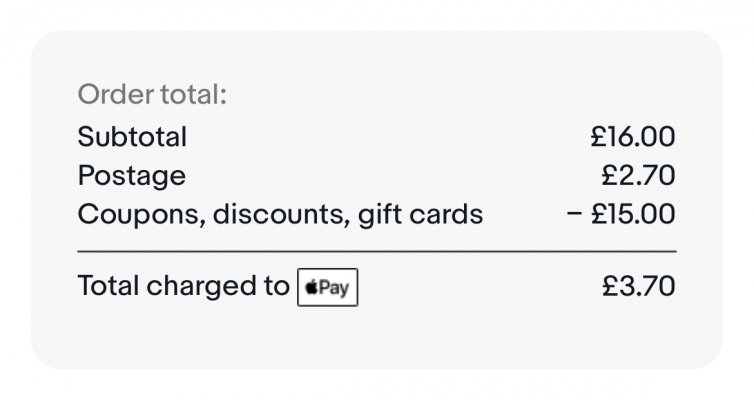Click the pound sign in £16.00
This screenshot has height=400, width=754.
tap(598, 136)
